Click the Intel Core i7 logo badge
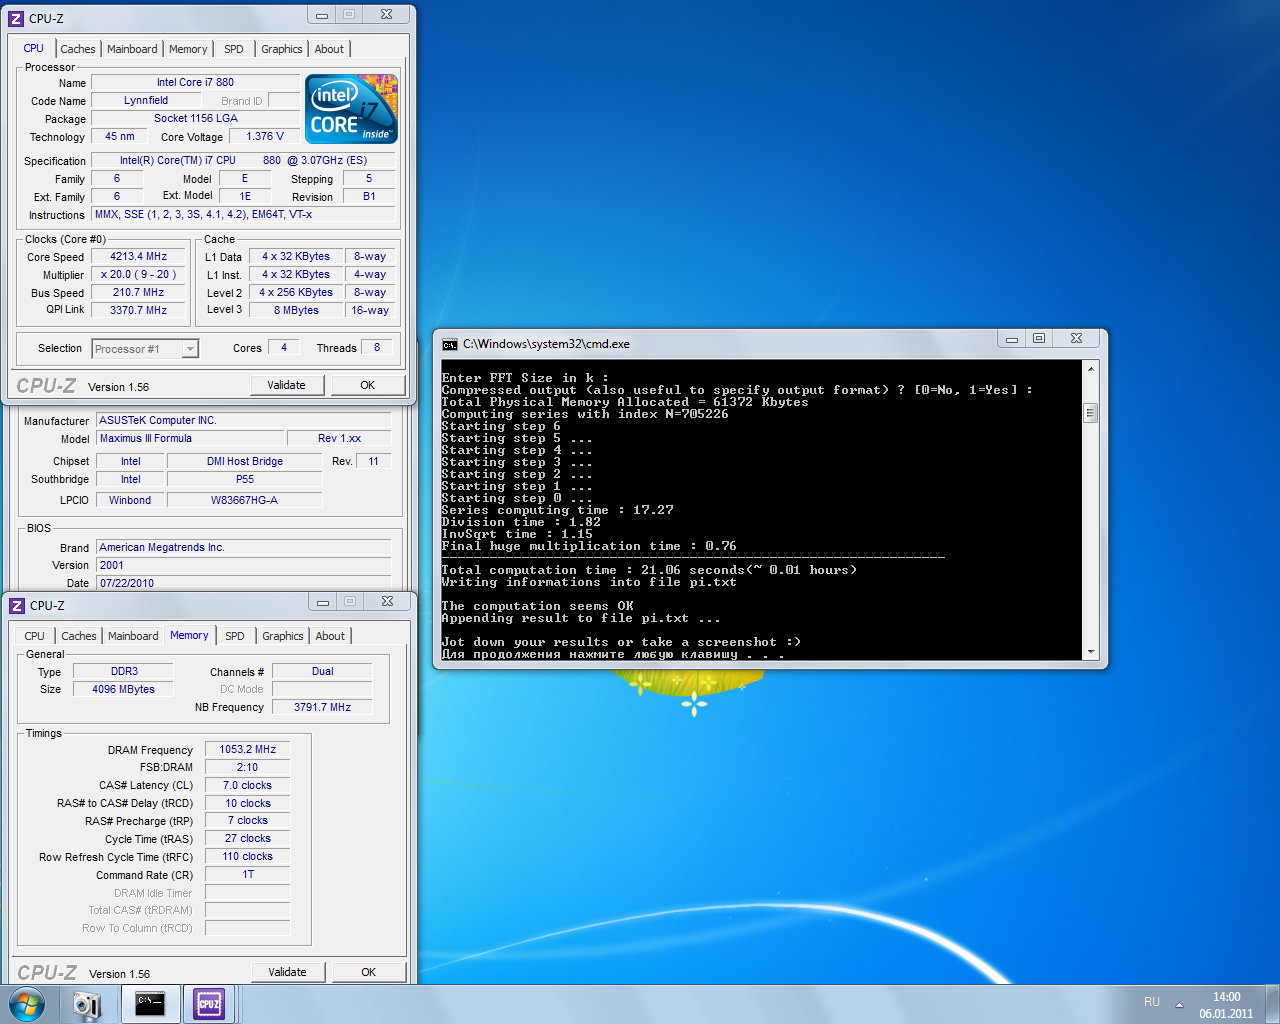 click(351, 109)
